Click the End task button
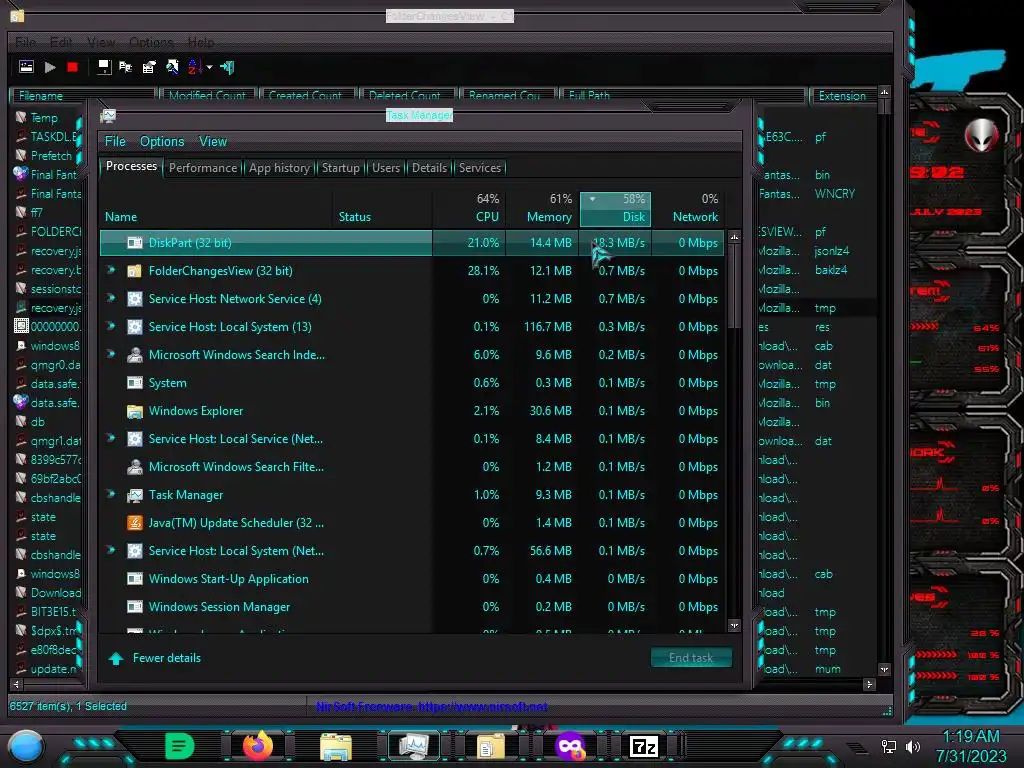This screenshot has height=768, width=1024. click(691, 658)
